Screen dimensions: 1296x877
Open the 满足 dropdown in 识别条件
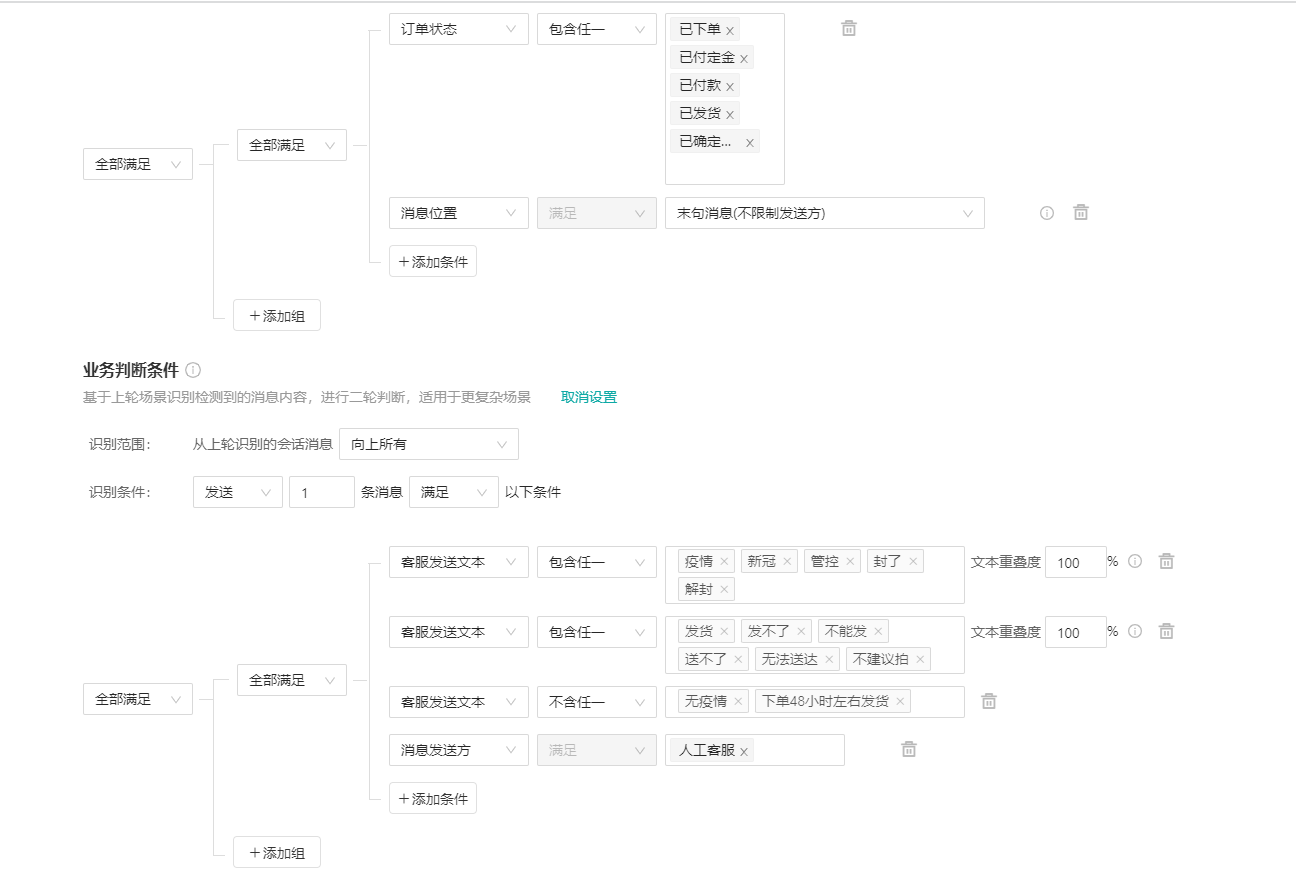click(454, 492)
